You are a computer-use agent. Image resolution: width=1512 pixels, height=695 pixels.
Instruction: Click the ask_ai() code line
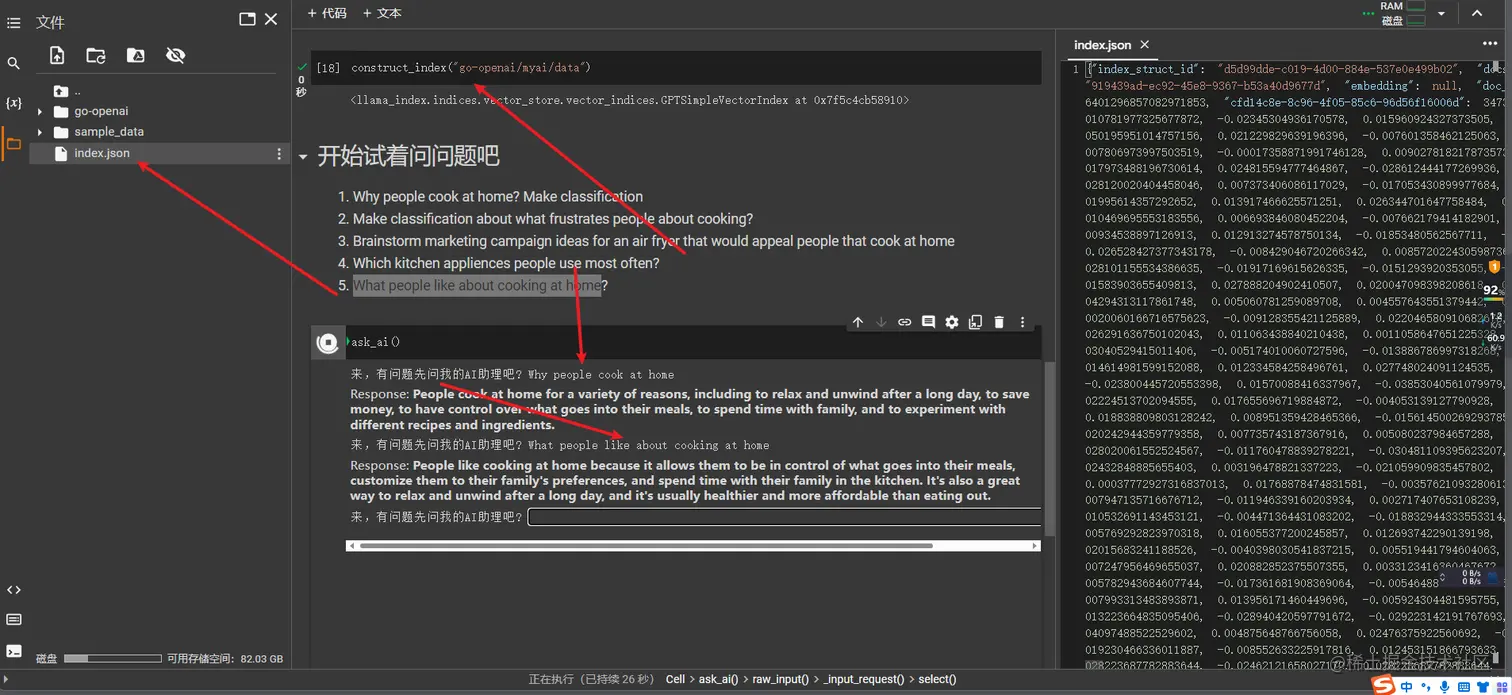(x=376, y=342)
